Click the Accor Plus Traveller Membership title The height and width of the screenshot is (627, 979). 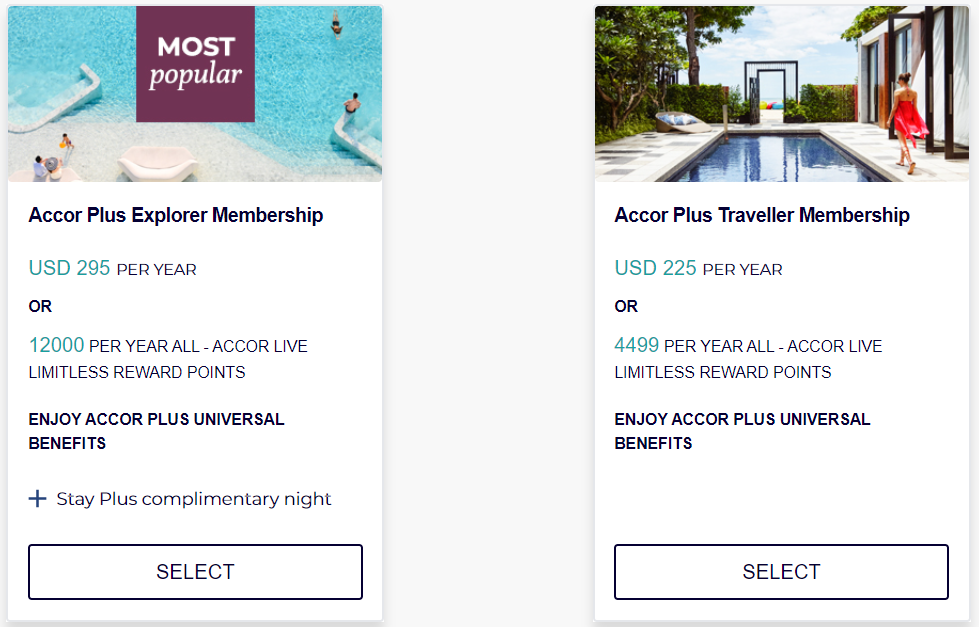pos(762,215)
